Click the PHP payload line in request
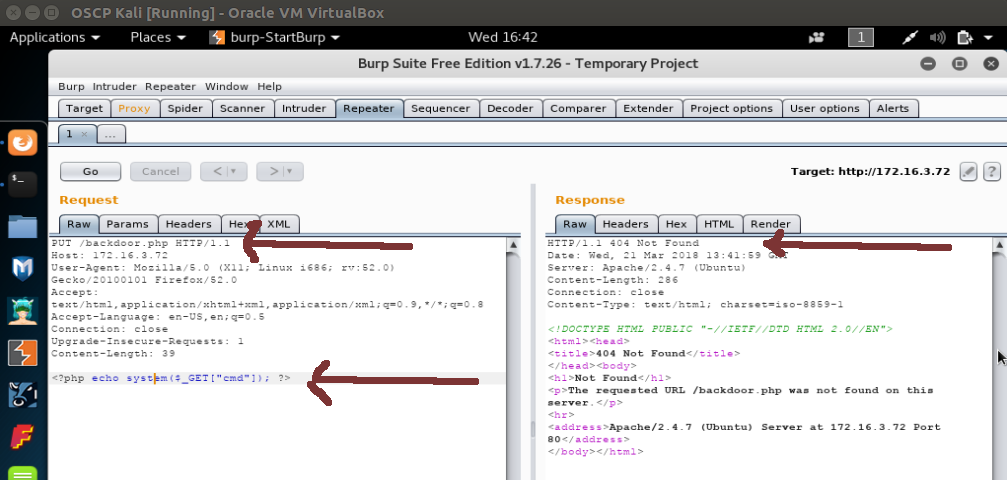 pos(171,378)
